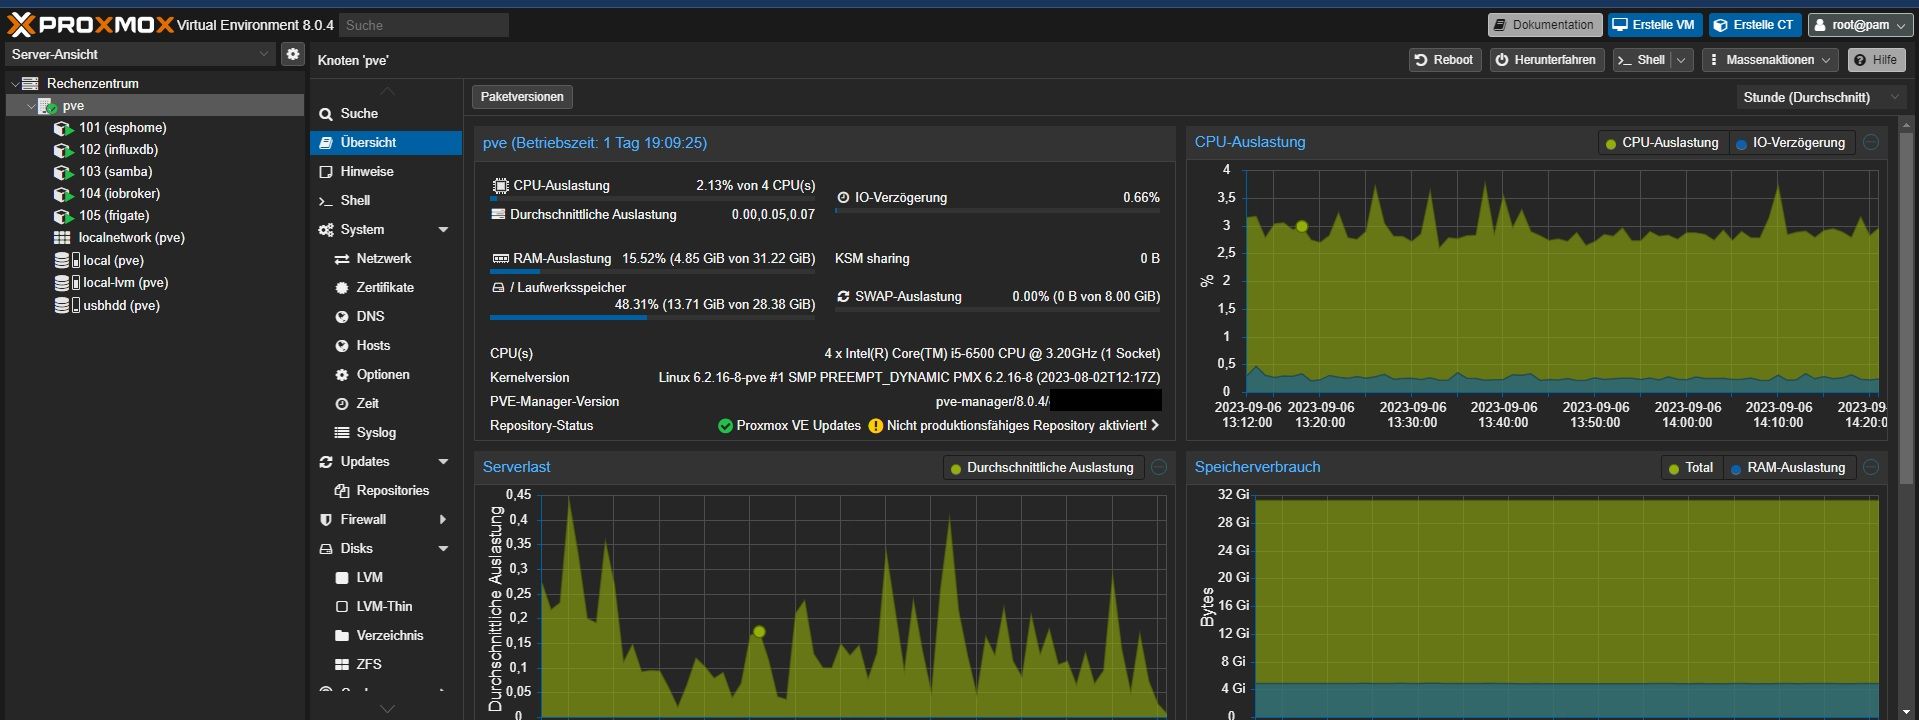Click the Proxmox logo
The image size is (1919, 720).
tap(91, 25)
